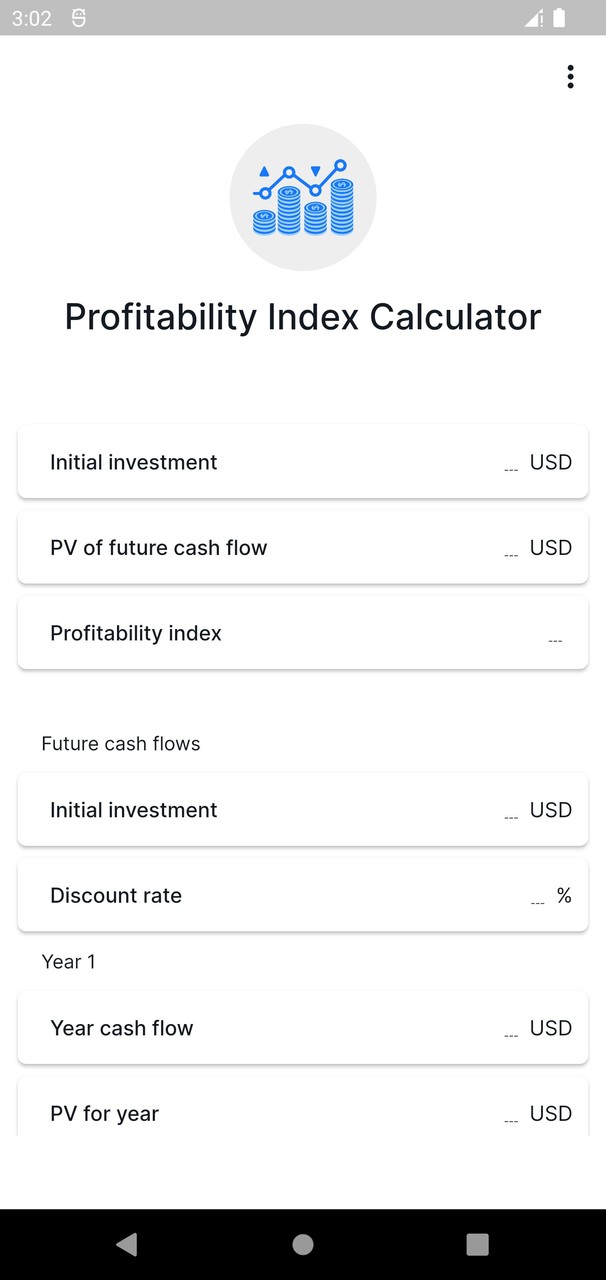Screen dimensions: 606x1280
Task: Click the PV for year field
Action: click(x=303, y=1113)
